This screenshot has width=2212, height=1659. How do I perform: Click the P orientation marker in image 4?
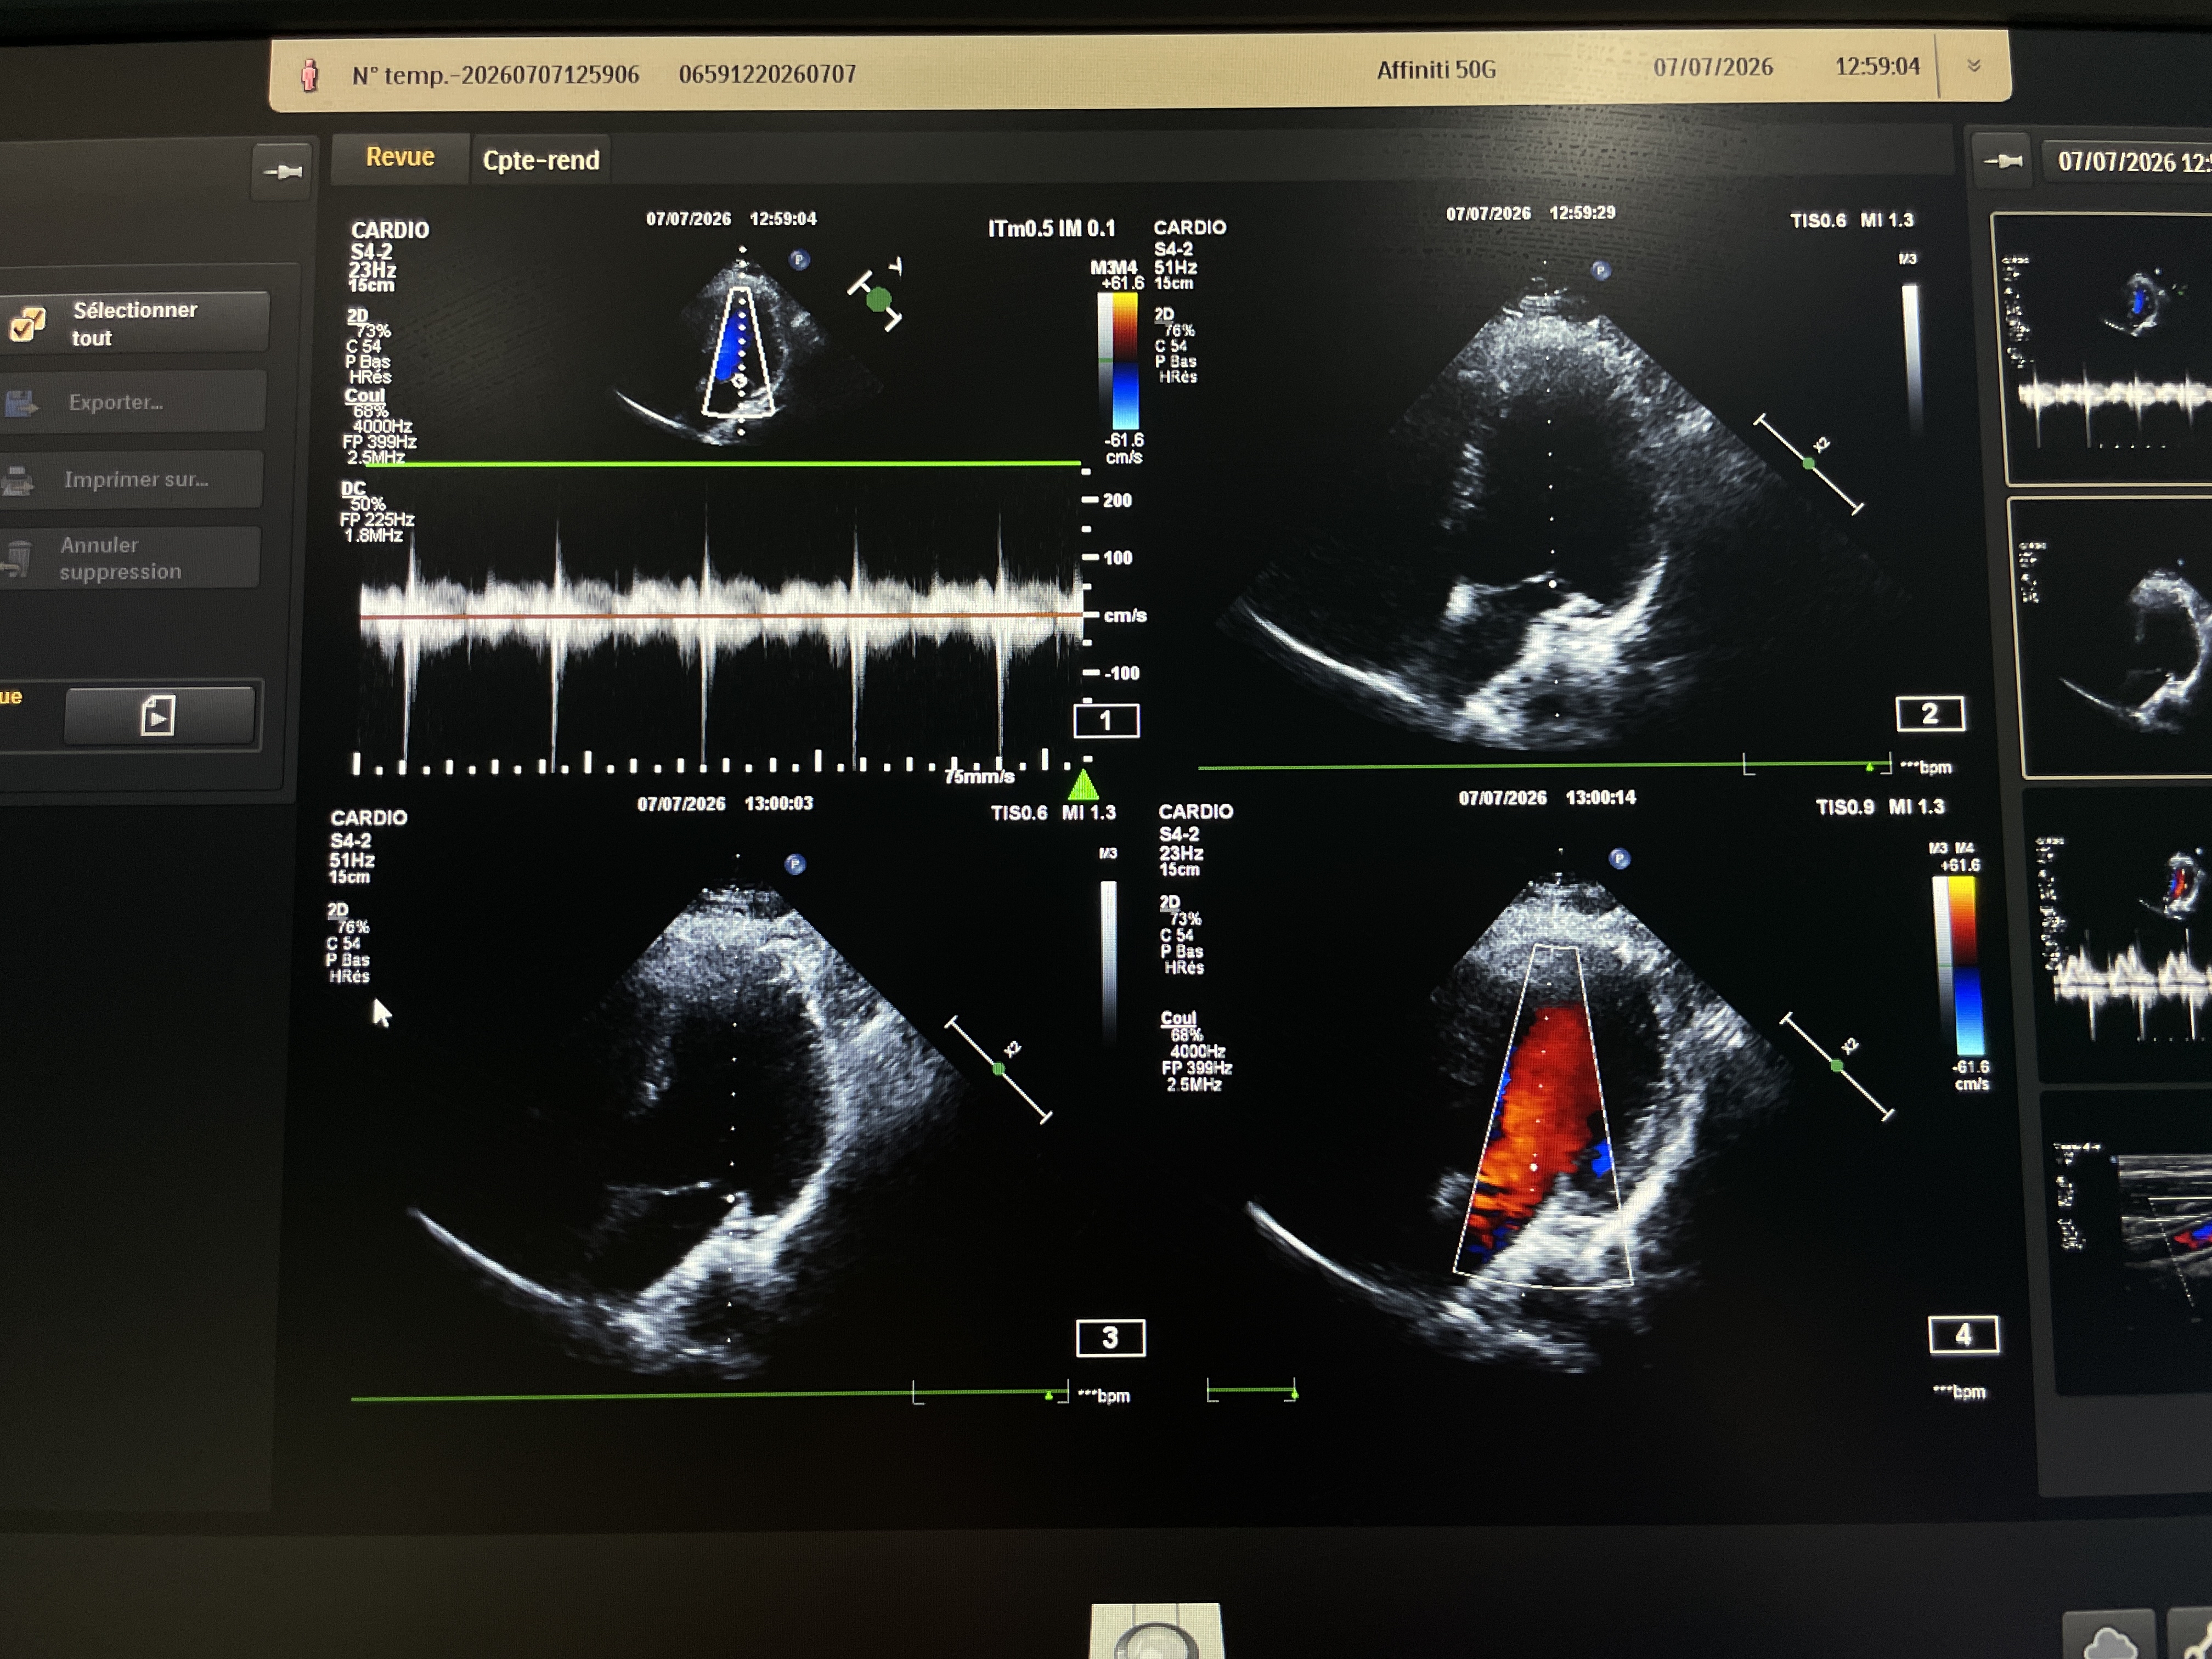click(1620, 858)
